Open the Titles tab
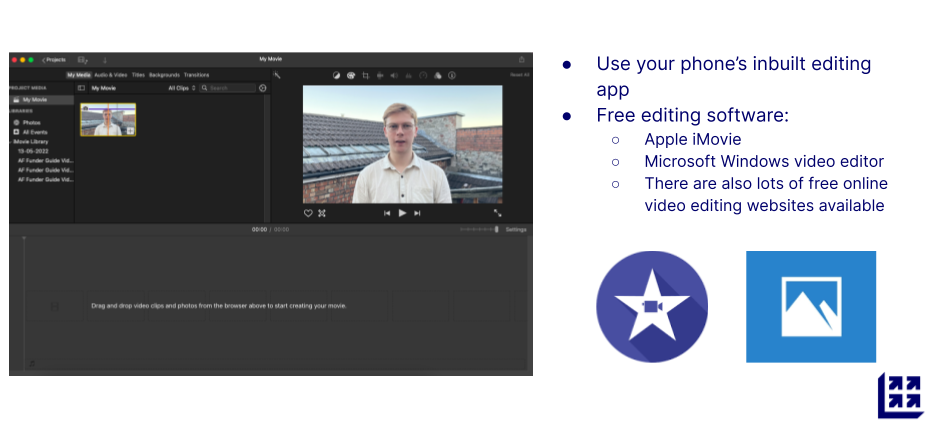The image size is (941, 437). tap(138, 75)
